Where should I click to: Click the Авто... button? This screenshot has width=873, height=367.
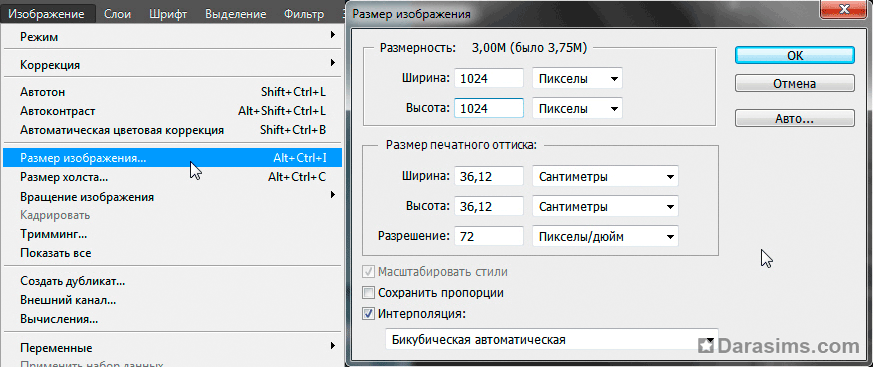[x=794, y=119]
